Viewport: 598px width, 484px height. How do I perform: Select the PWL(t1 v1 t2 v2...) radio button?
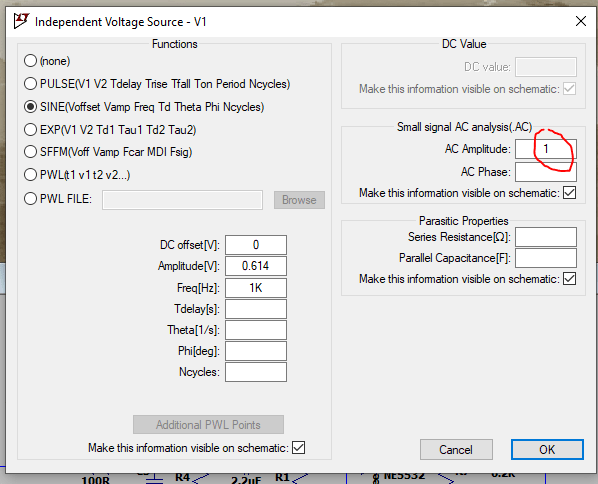pos(30,175)
